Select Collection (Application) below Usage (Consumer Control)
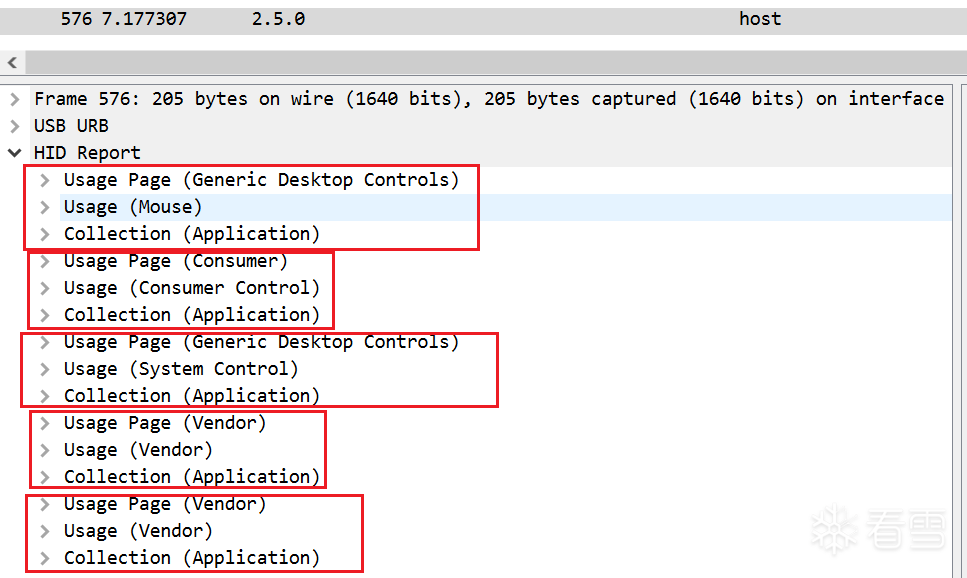967x578 pixels. 191,315
